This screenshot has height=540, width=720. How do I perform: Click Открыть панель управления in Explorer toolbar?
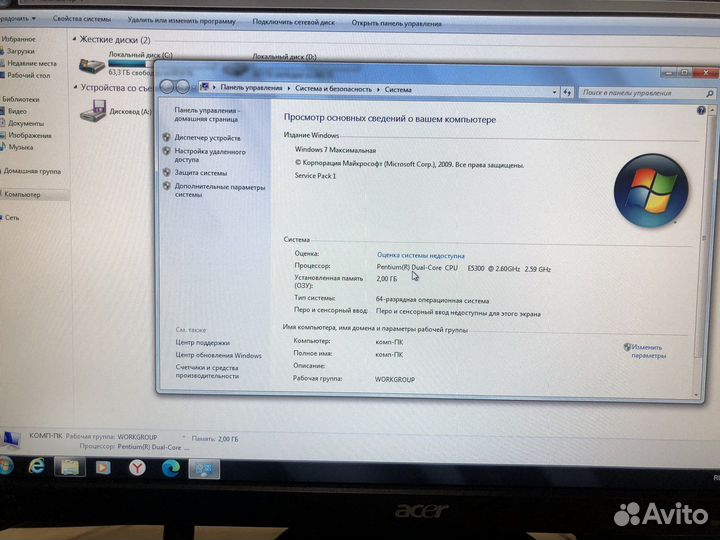click(x=397, y=23)
